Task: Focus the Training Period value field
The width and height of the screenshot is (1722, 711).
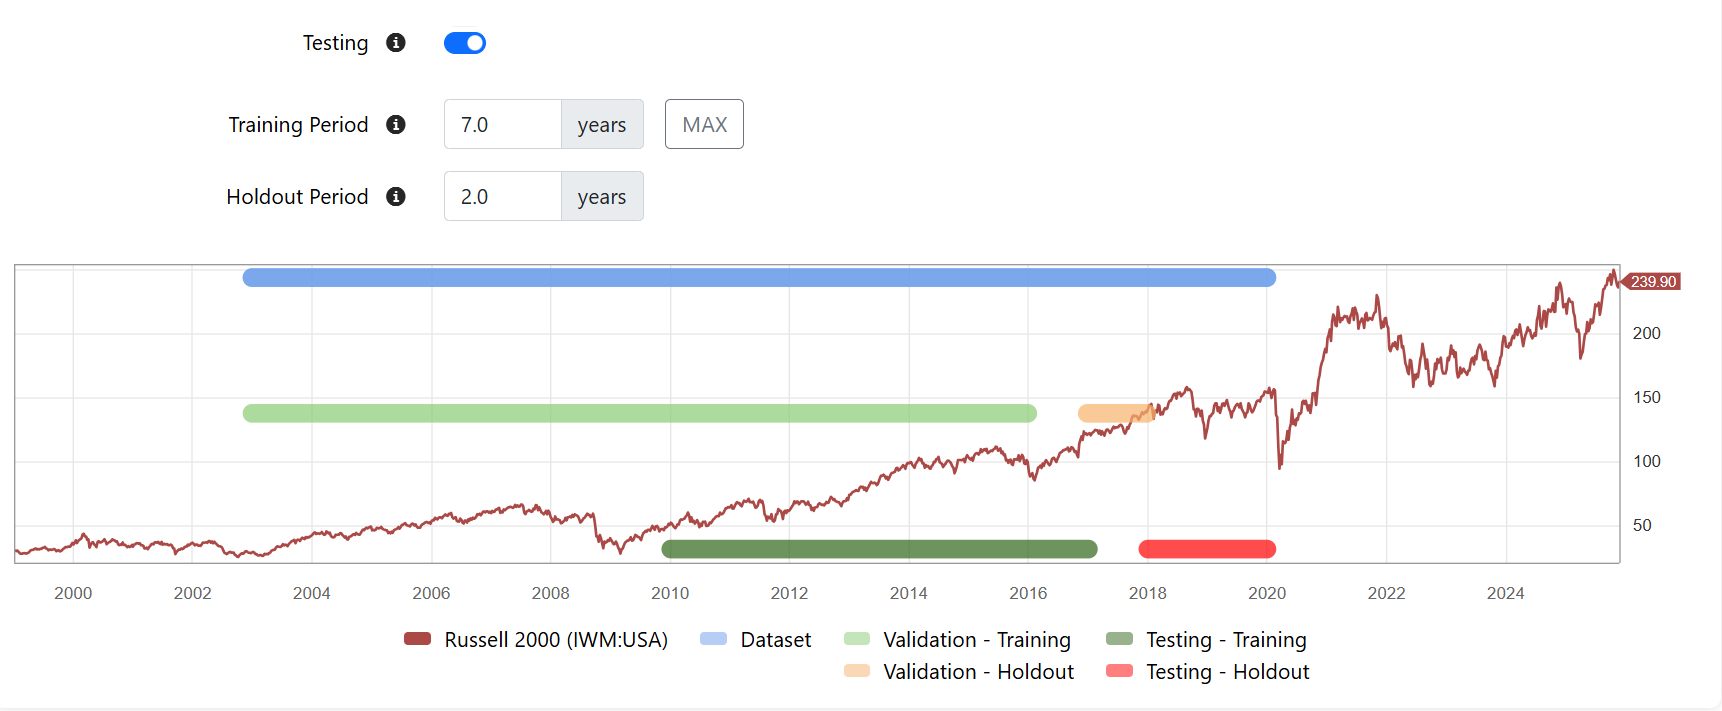Action: point(502,125)
